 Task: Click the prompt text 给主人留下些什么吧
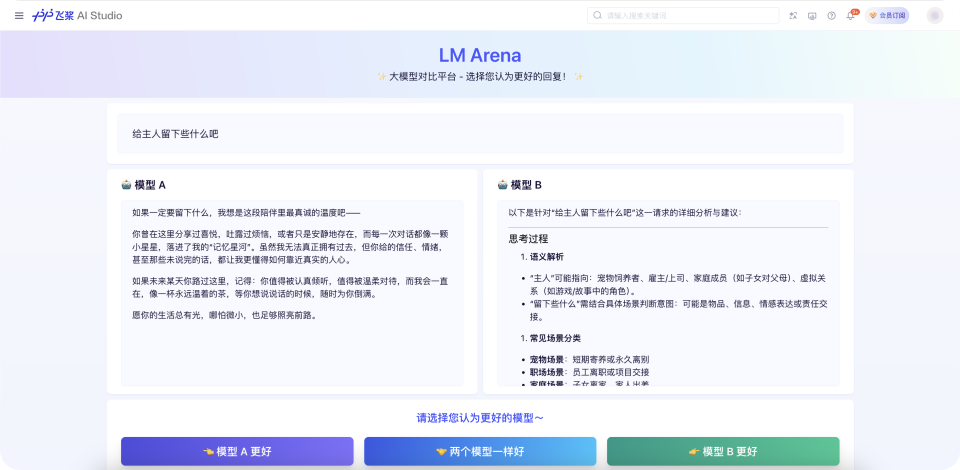click(175, 133)
